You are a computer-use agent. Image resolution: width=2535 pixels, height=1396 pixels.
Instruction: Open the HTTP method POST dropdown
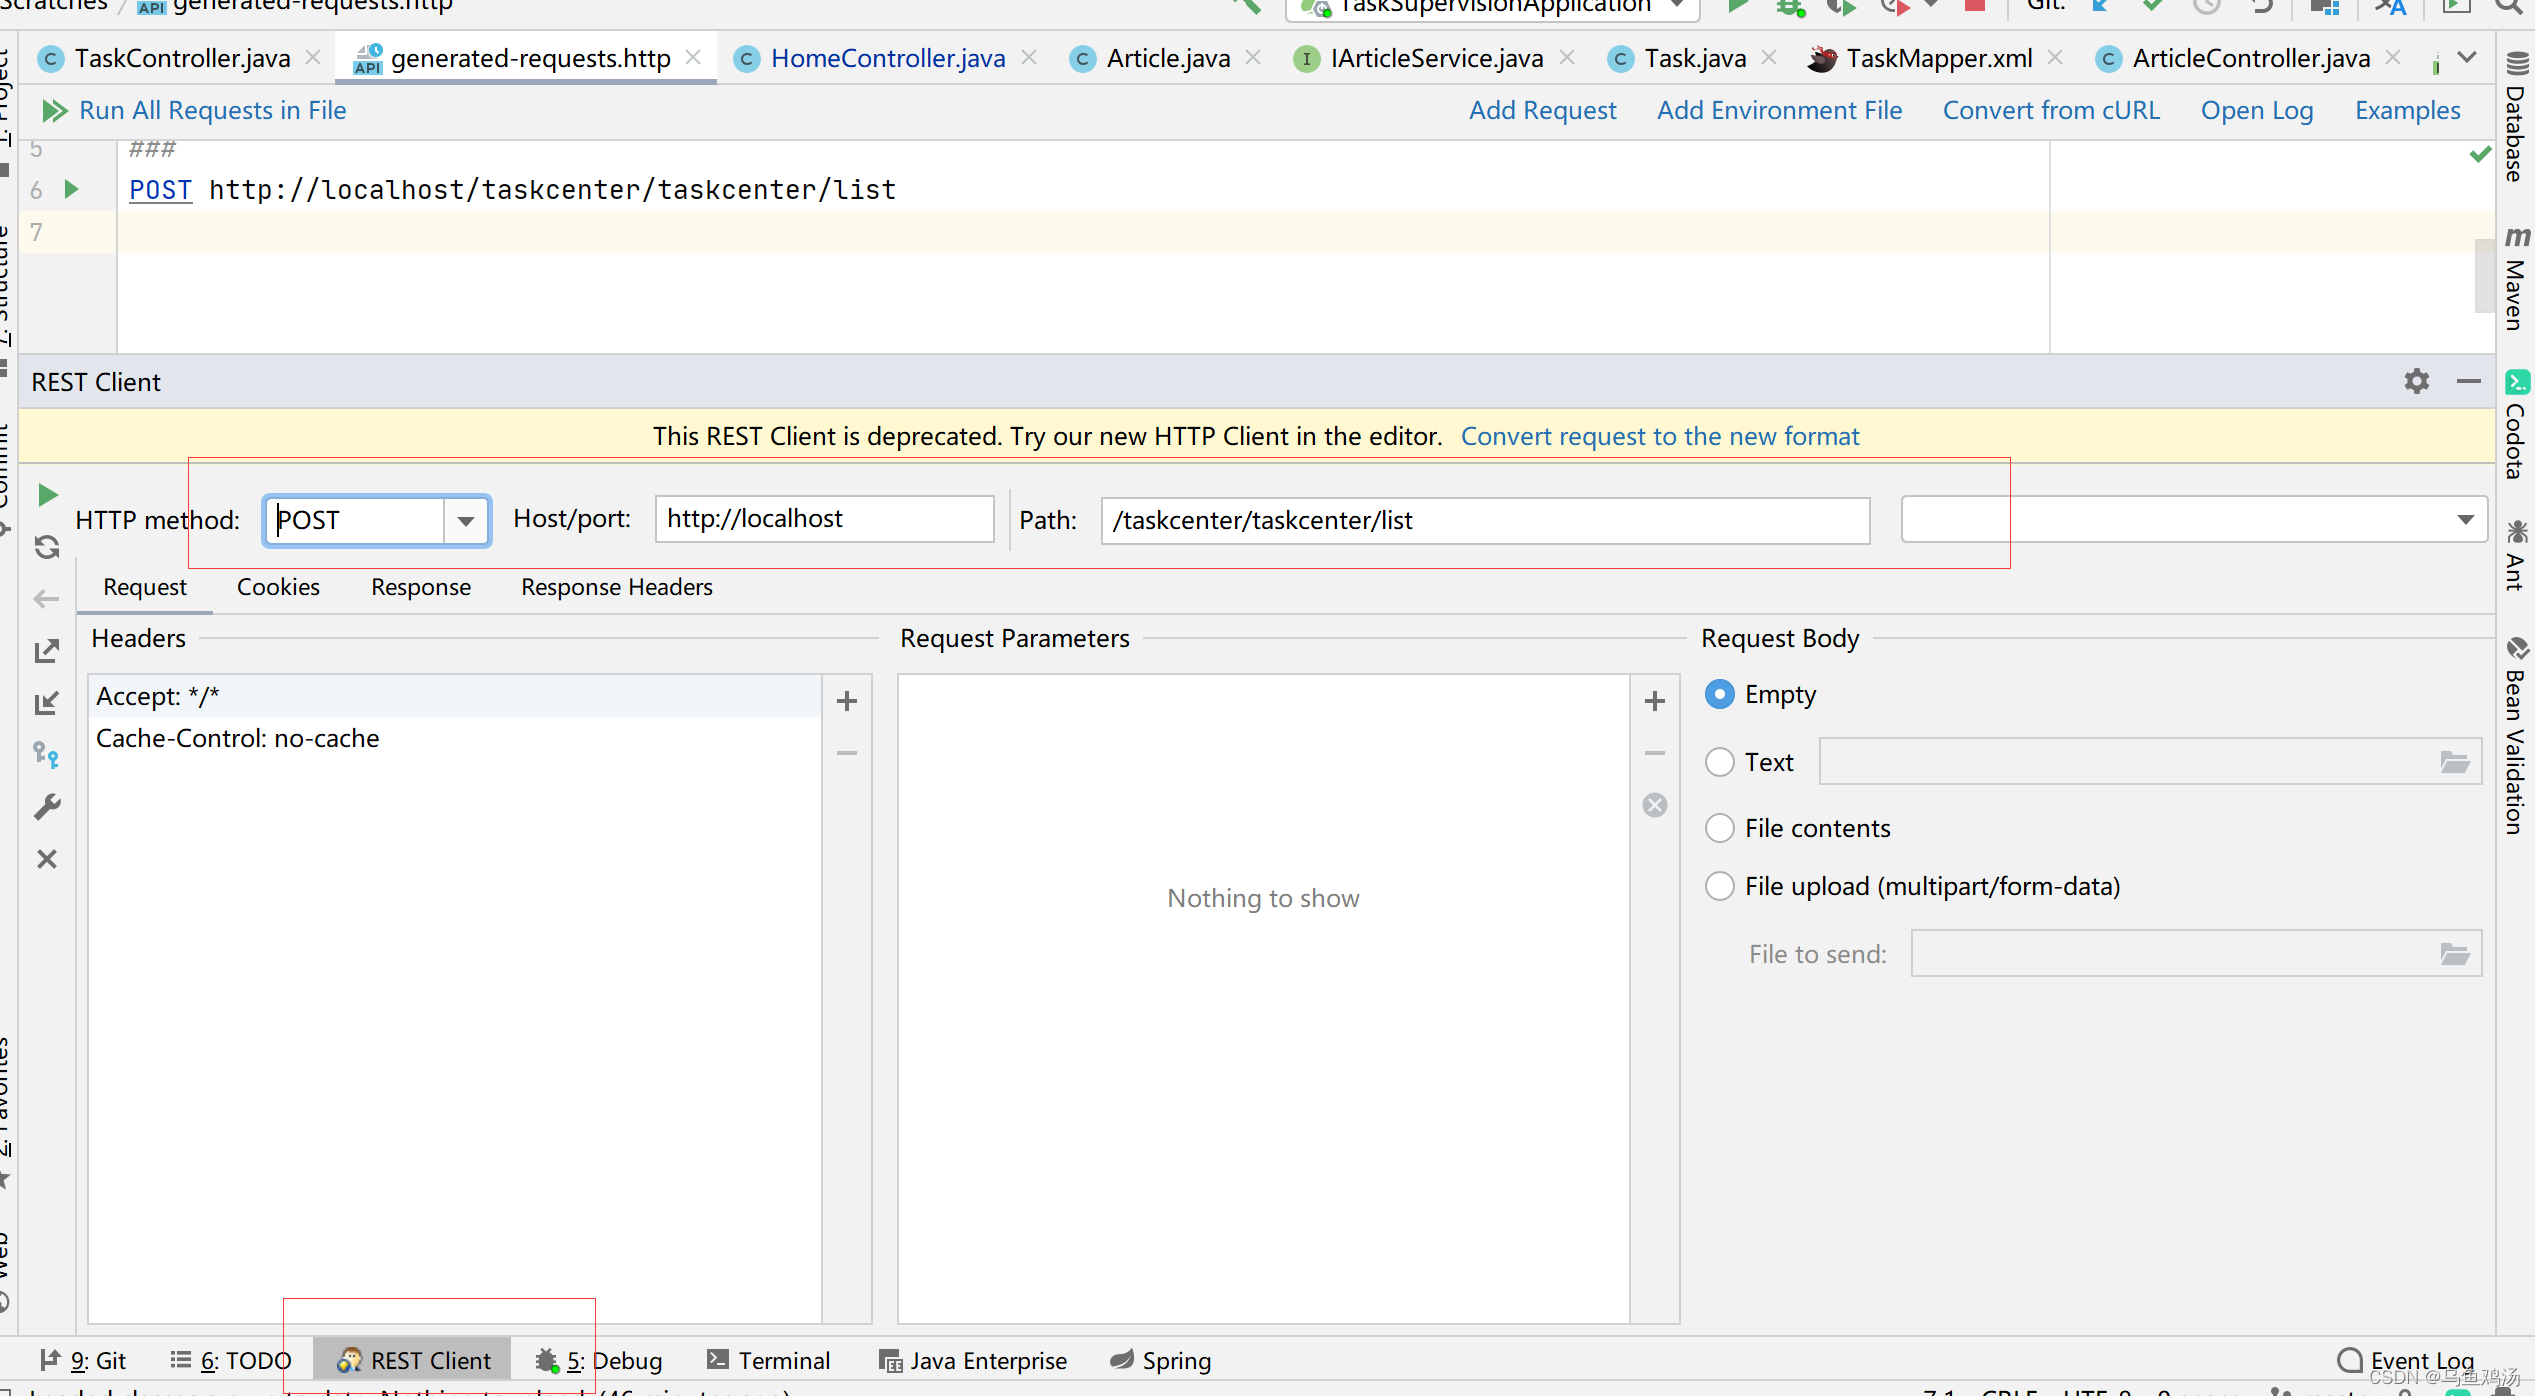click(465, 520)
